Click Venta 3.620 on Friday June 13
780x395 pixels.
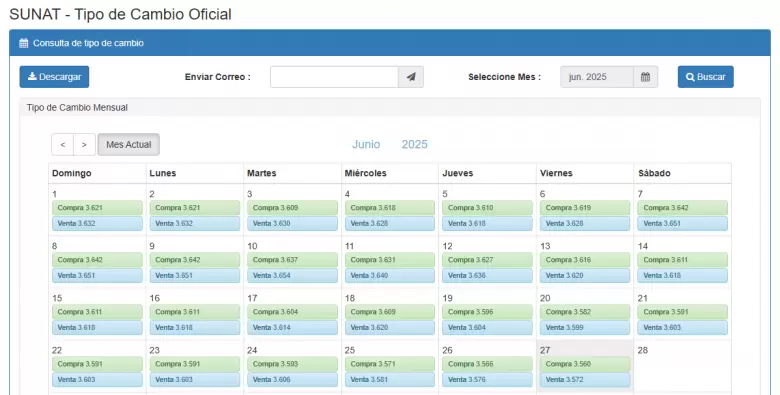point(585,276)
